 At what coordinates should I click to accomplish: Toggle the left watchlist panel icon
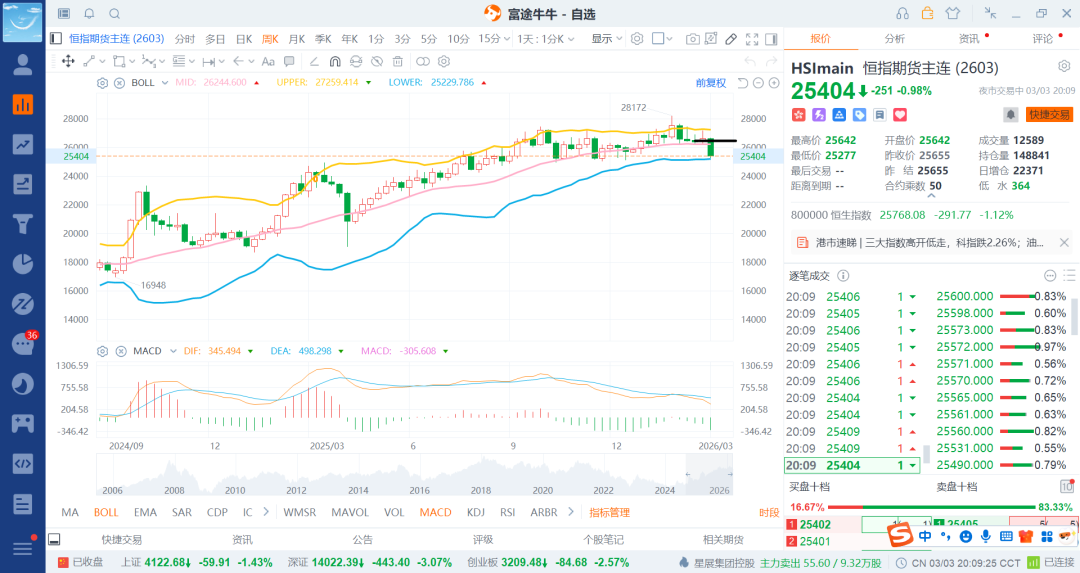(x=56, y=39)
